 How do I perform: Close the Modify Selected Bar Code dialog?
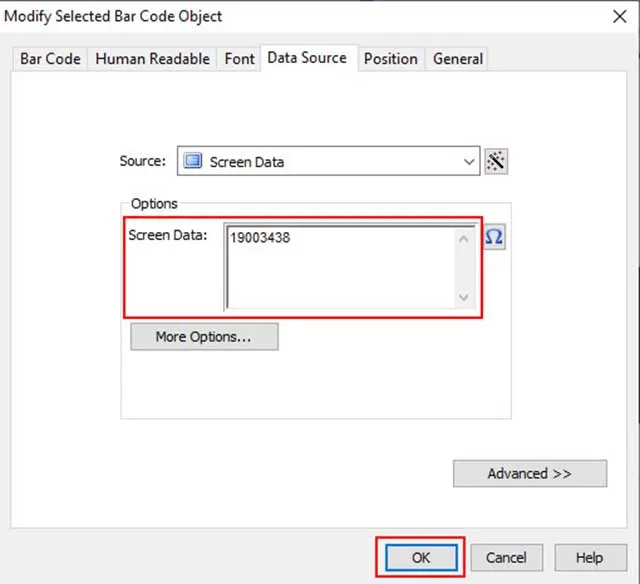(x=616, y=16)
